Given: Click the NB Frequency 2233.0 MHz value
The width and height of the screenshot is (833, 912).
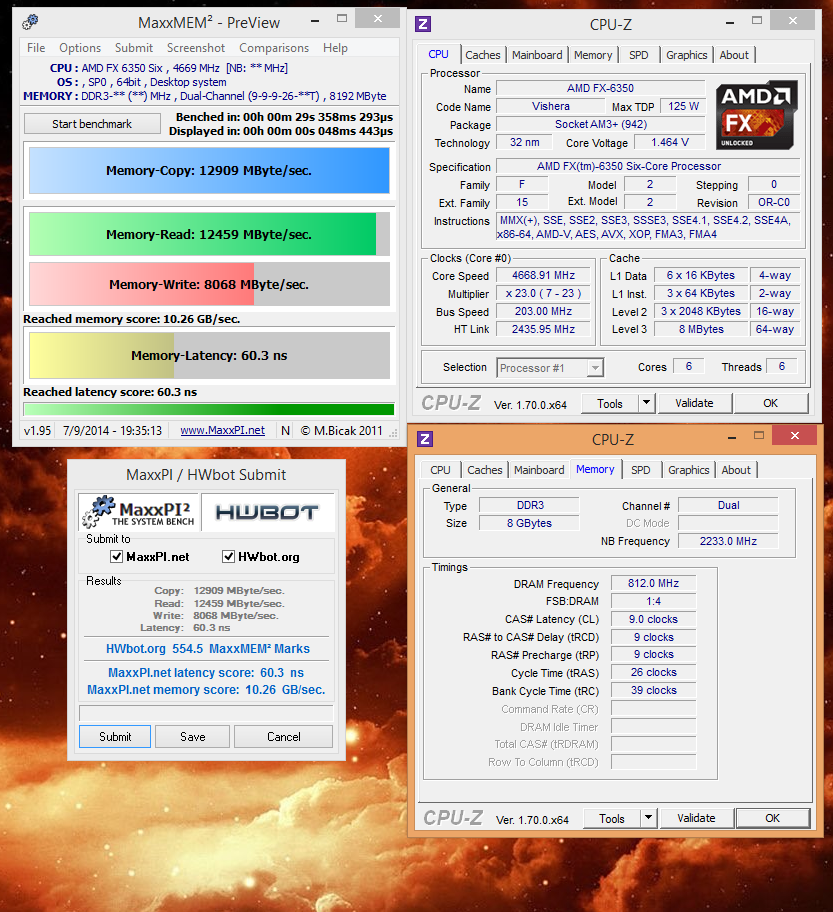Looking at the screenshot, I should 728,541.
